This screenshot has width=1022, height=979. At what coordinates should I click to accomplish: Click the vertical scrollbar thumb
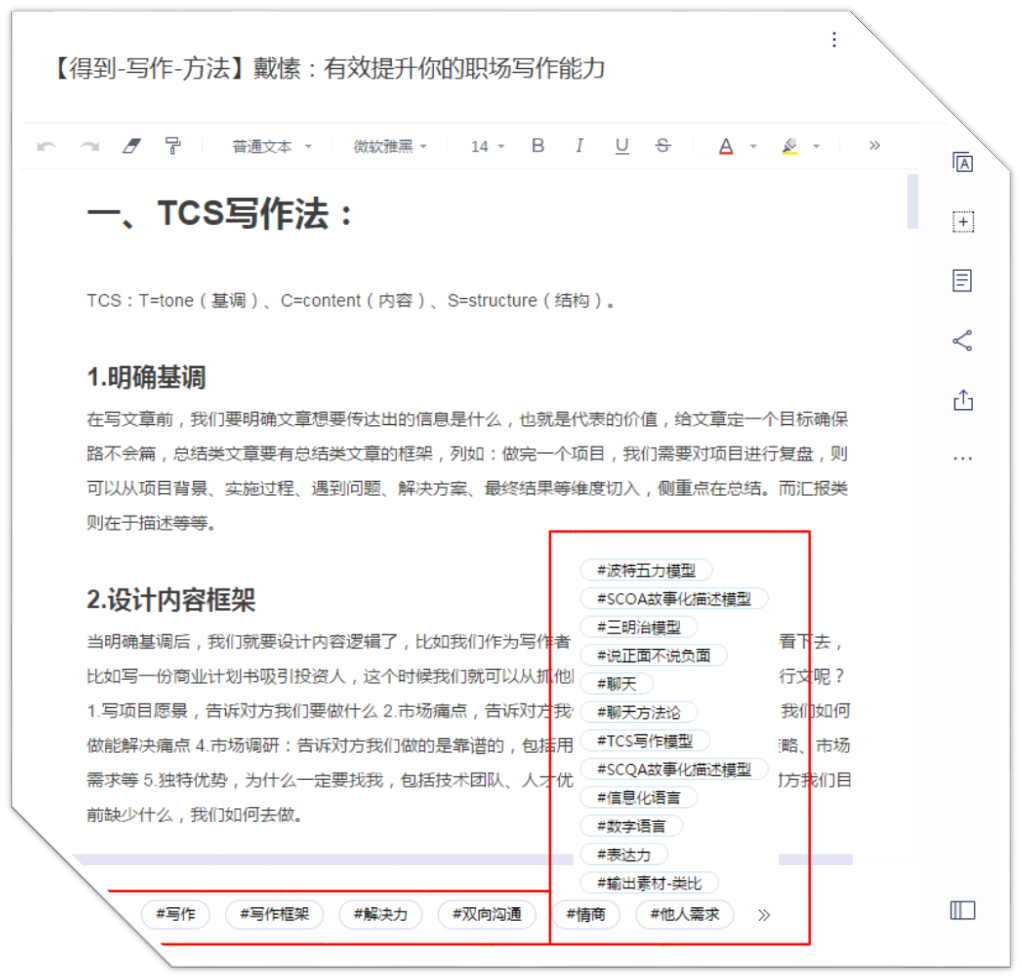912,201
